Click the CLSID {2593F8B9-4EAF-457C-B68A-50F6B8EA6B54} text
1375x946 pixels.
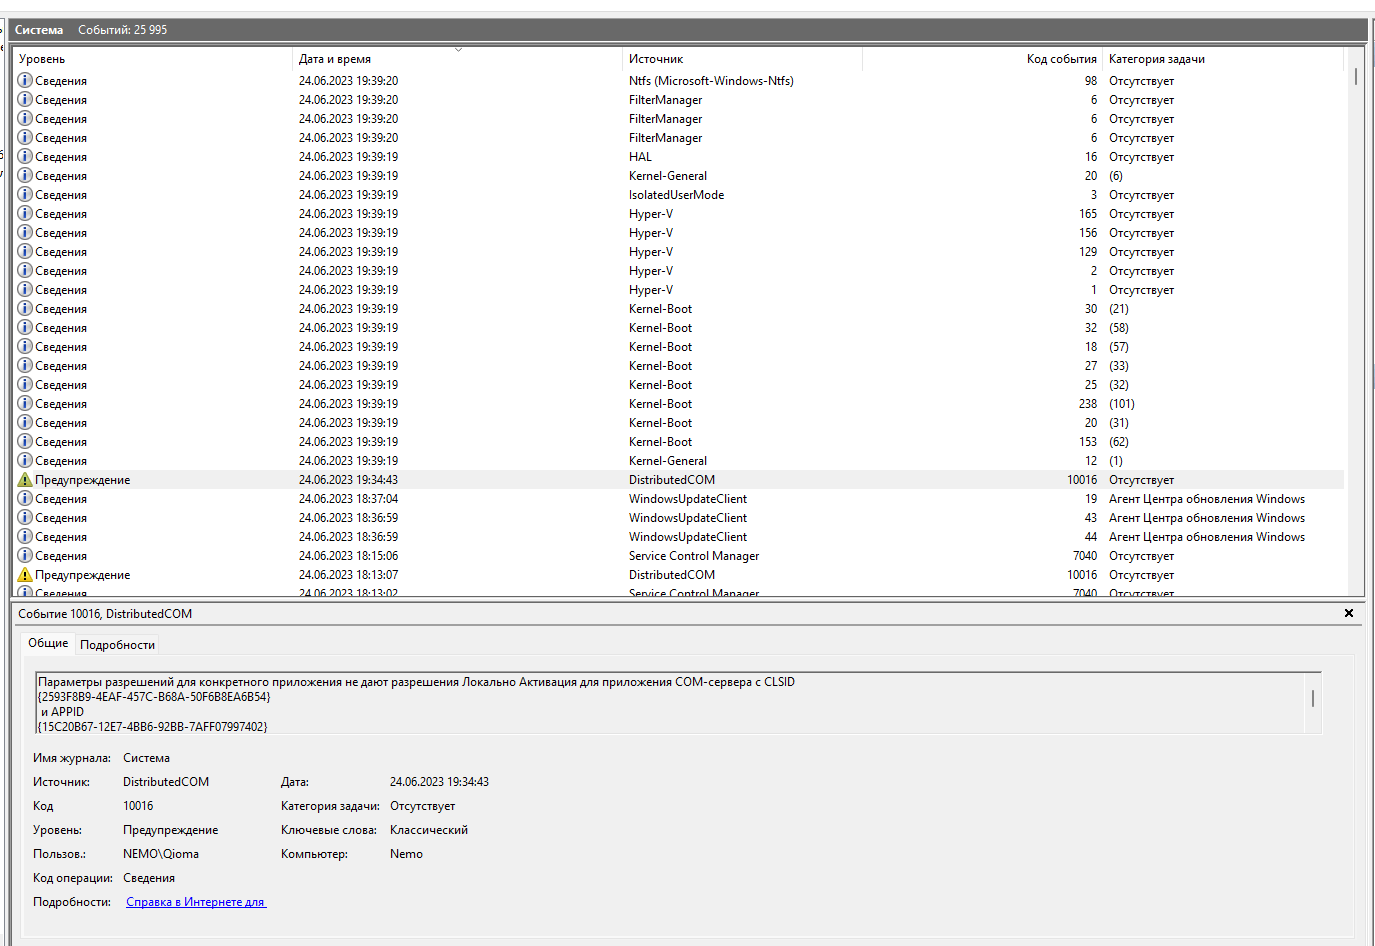click(154, 697)
